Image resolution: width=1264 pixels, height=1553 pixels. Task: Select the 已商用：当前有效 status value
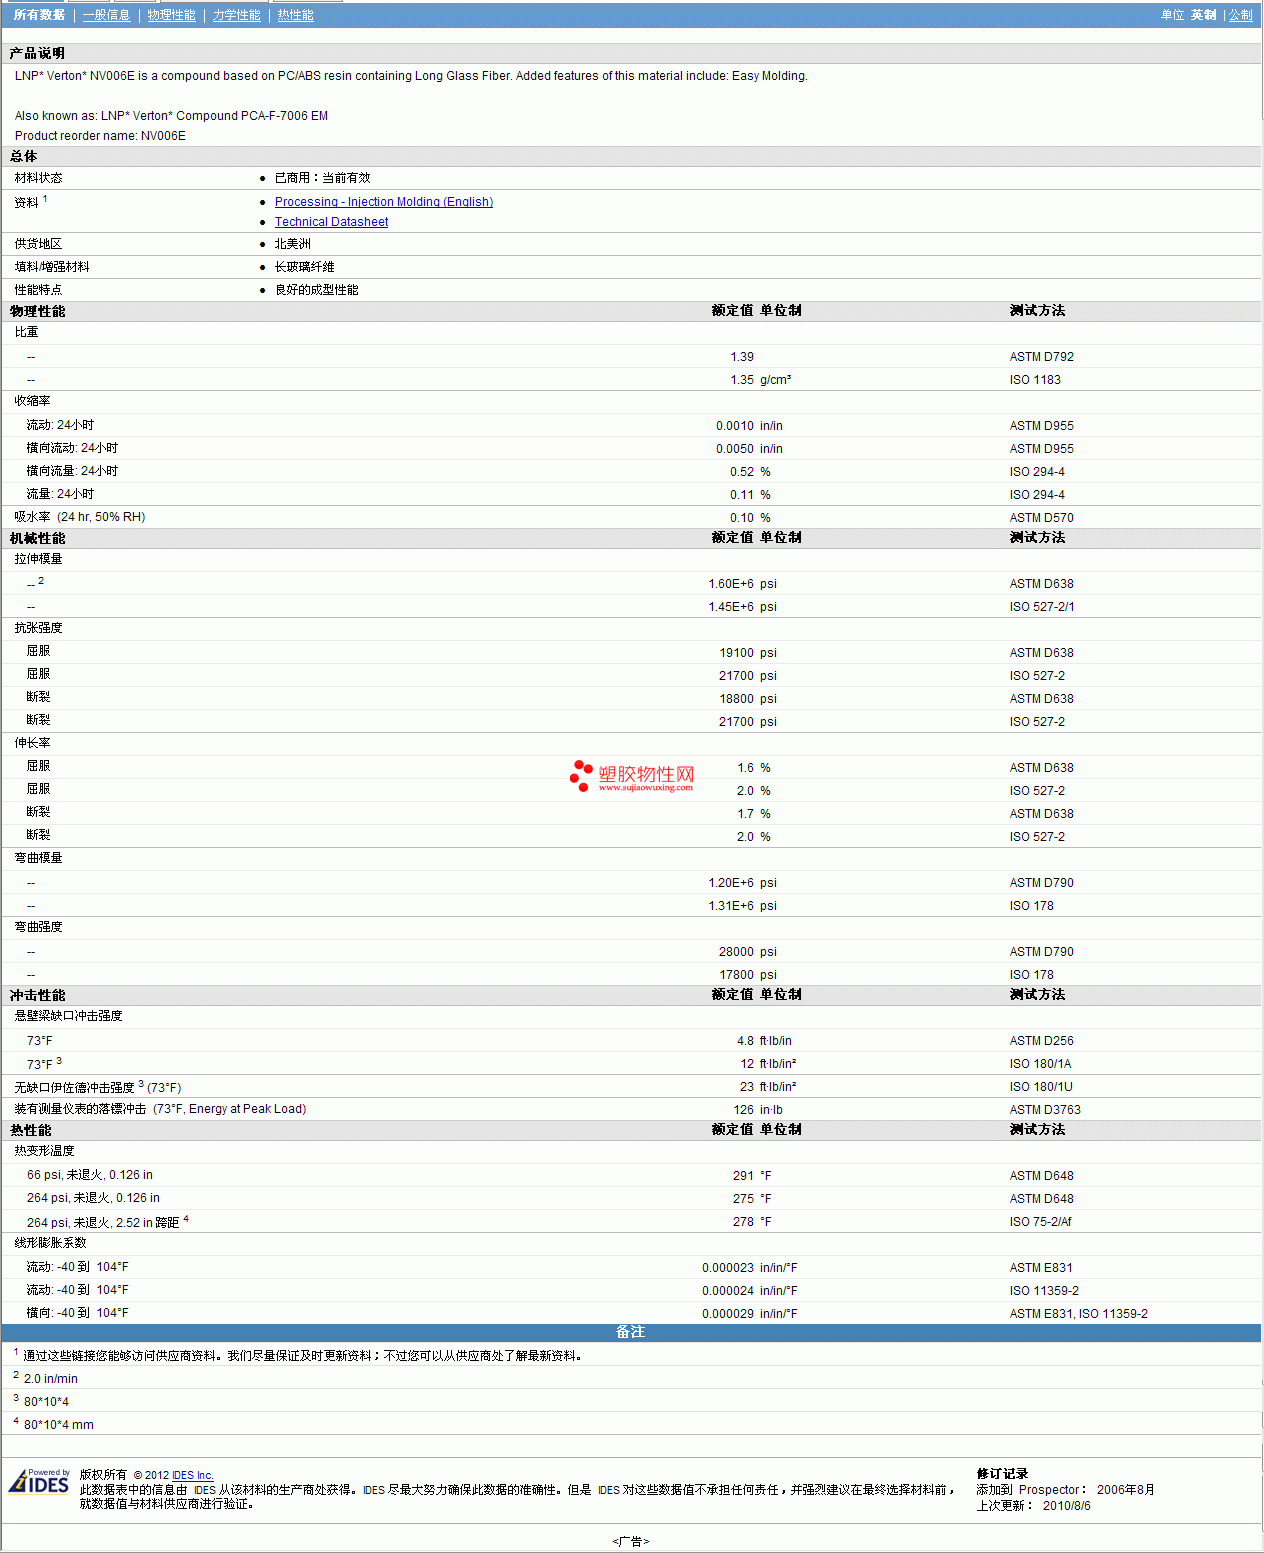point(322,178)
